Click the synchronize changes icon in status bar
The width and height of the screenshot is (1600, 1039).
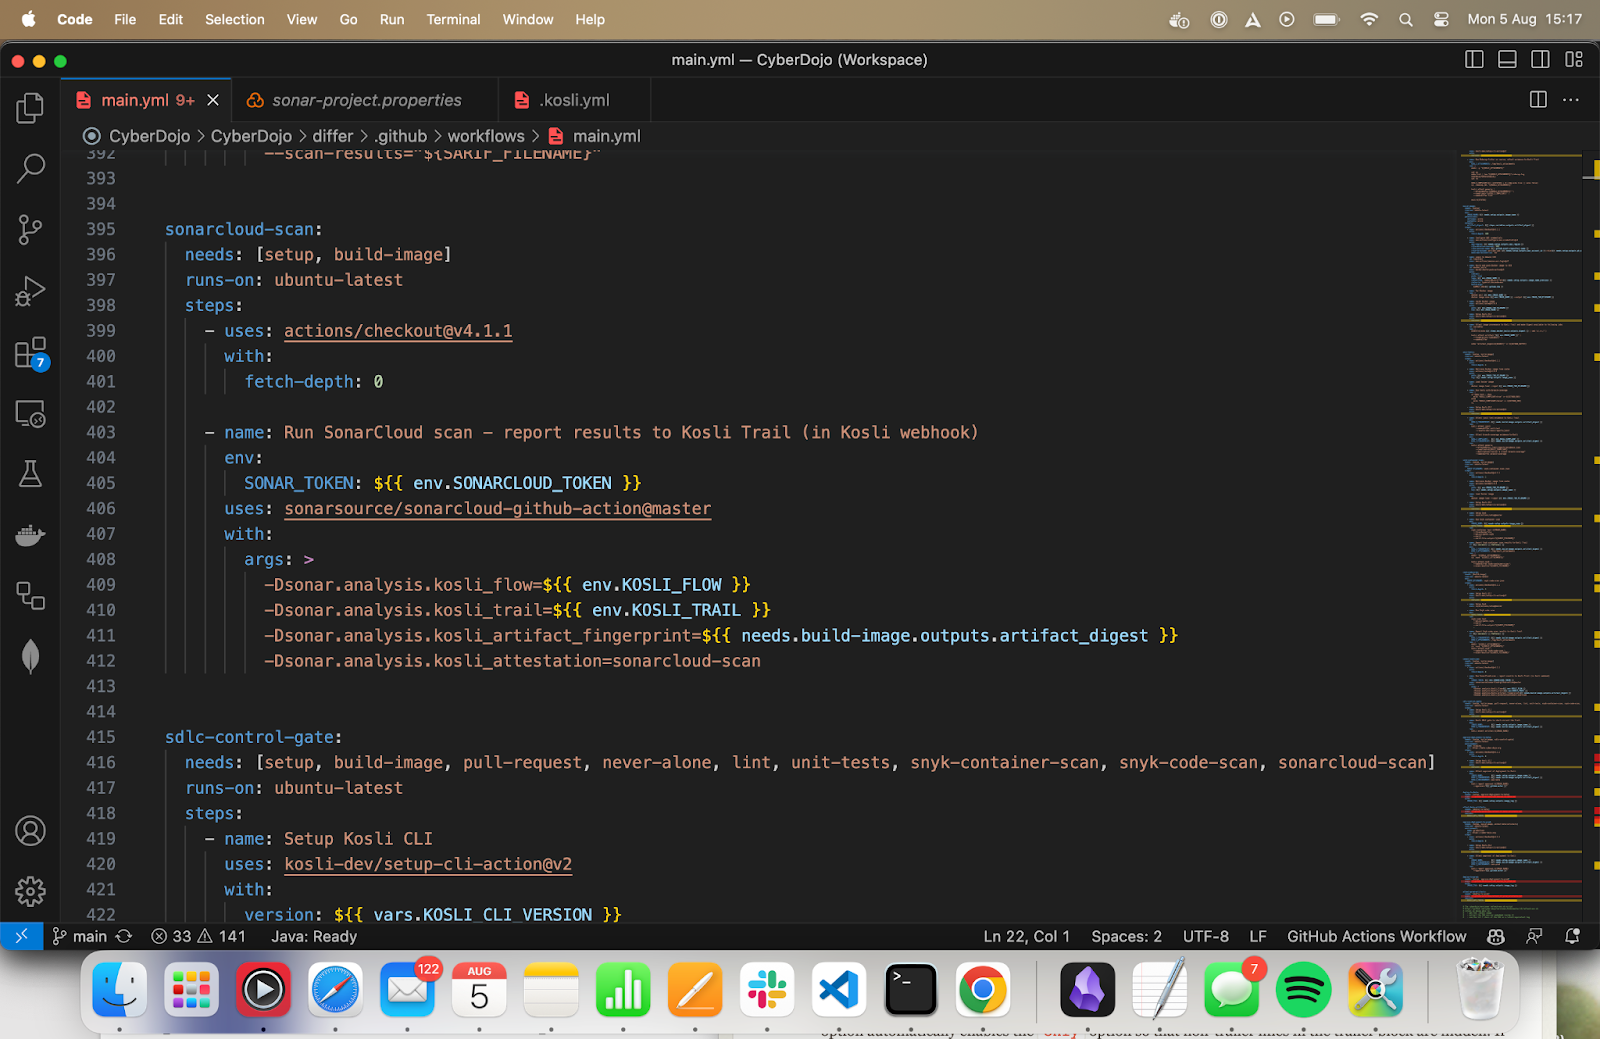124,937
